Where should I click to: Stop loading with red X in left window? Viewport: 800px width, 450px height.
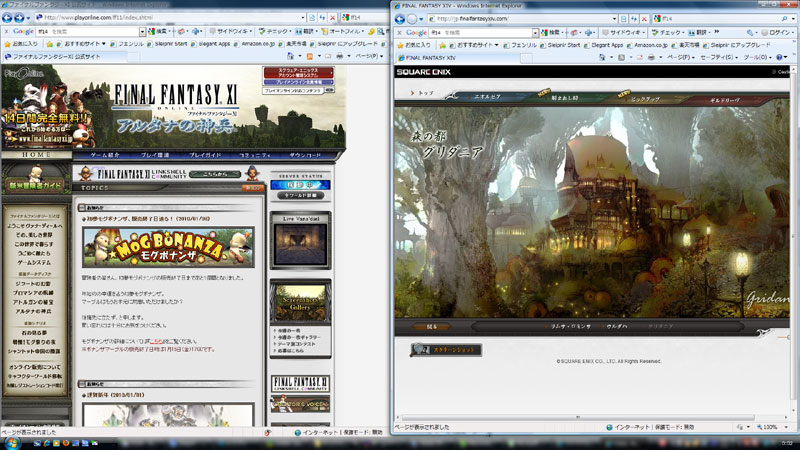pos(333,17)
